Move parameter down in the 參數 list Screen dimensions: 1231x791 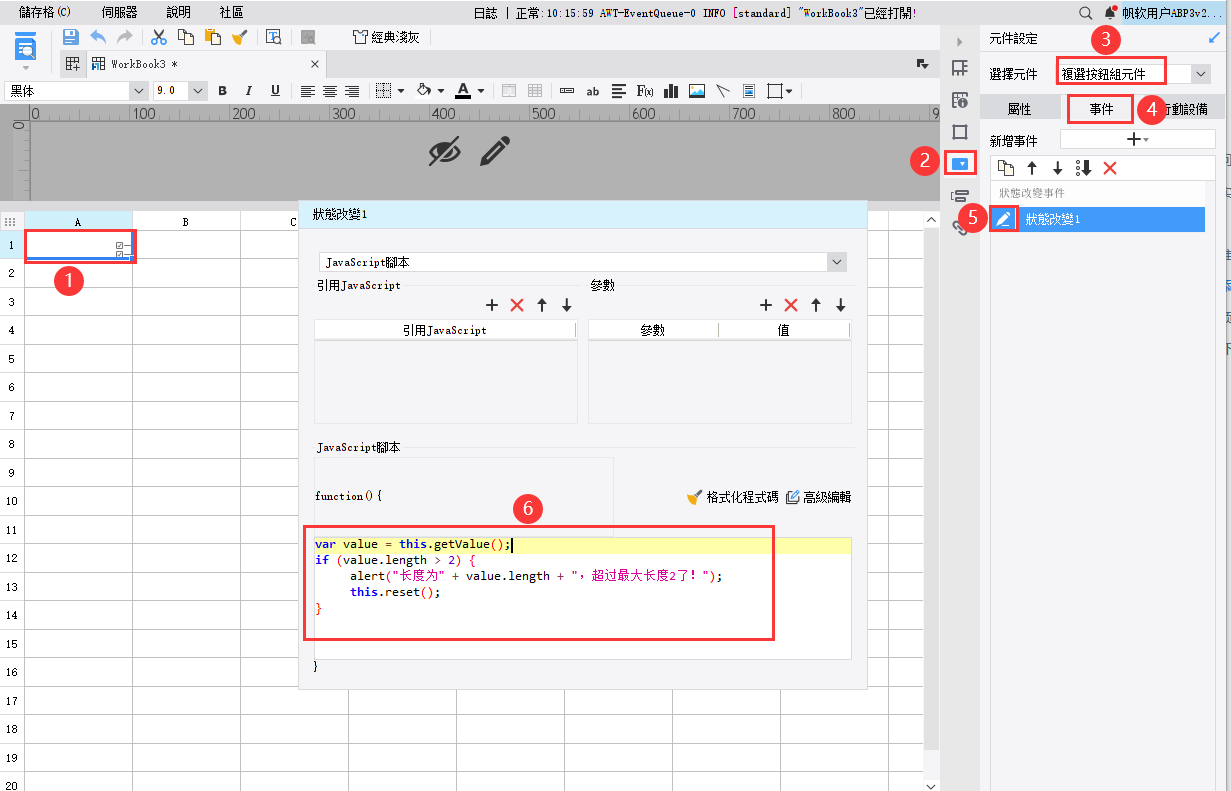click(841, 305)
